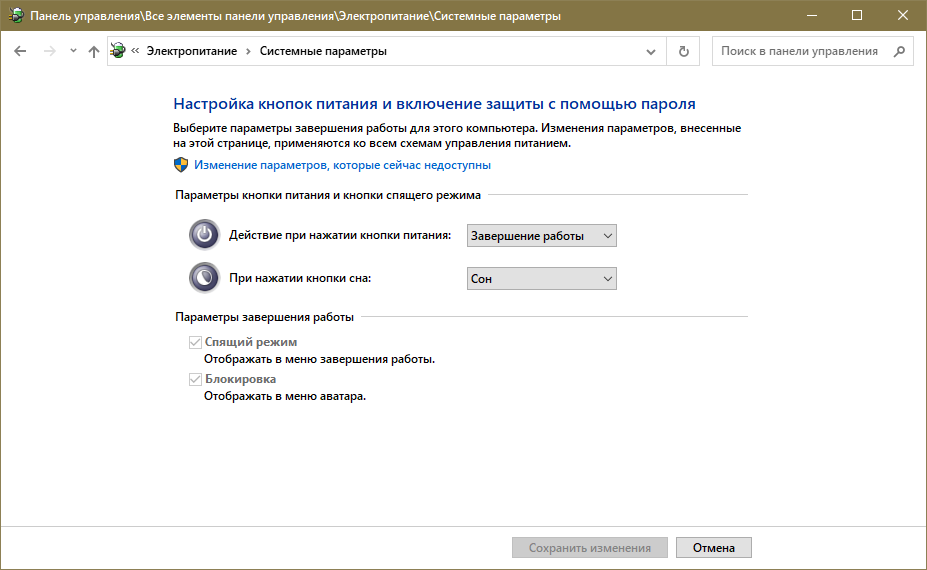Click the refresh button in address bar
The image size is (927, 570).
tap(684, 51)
